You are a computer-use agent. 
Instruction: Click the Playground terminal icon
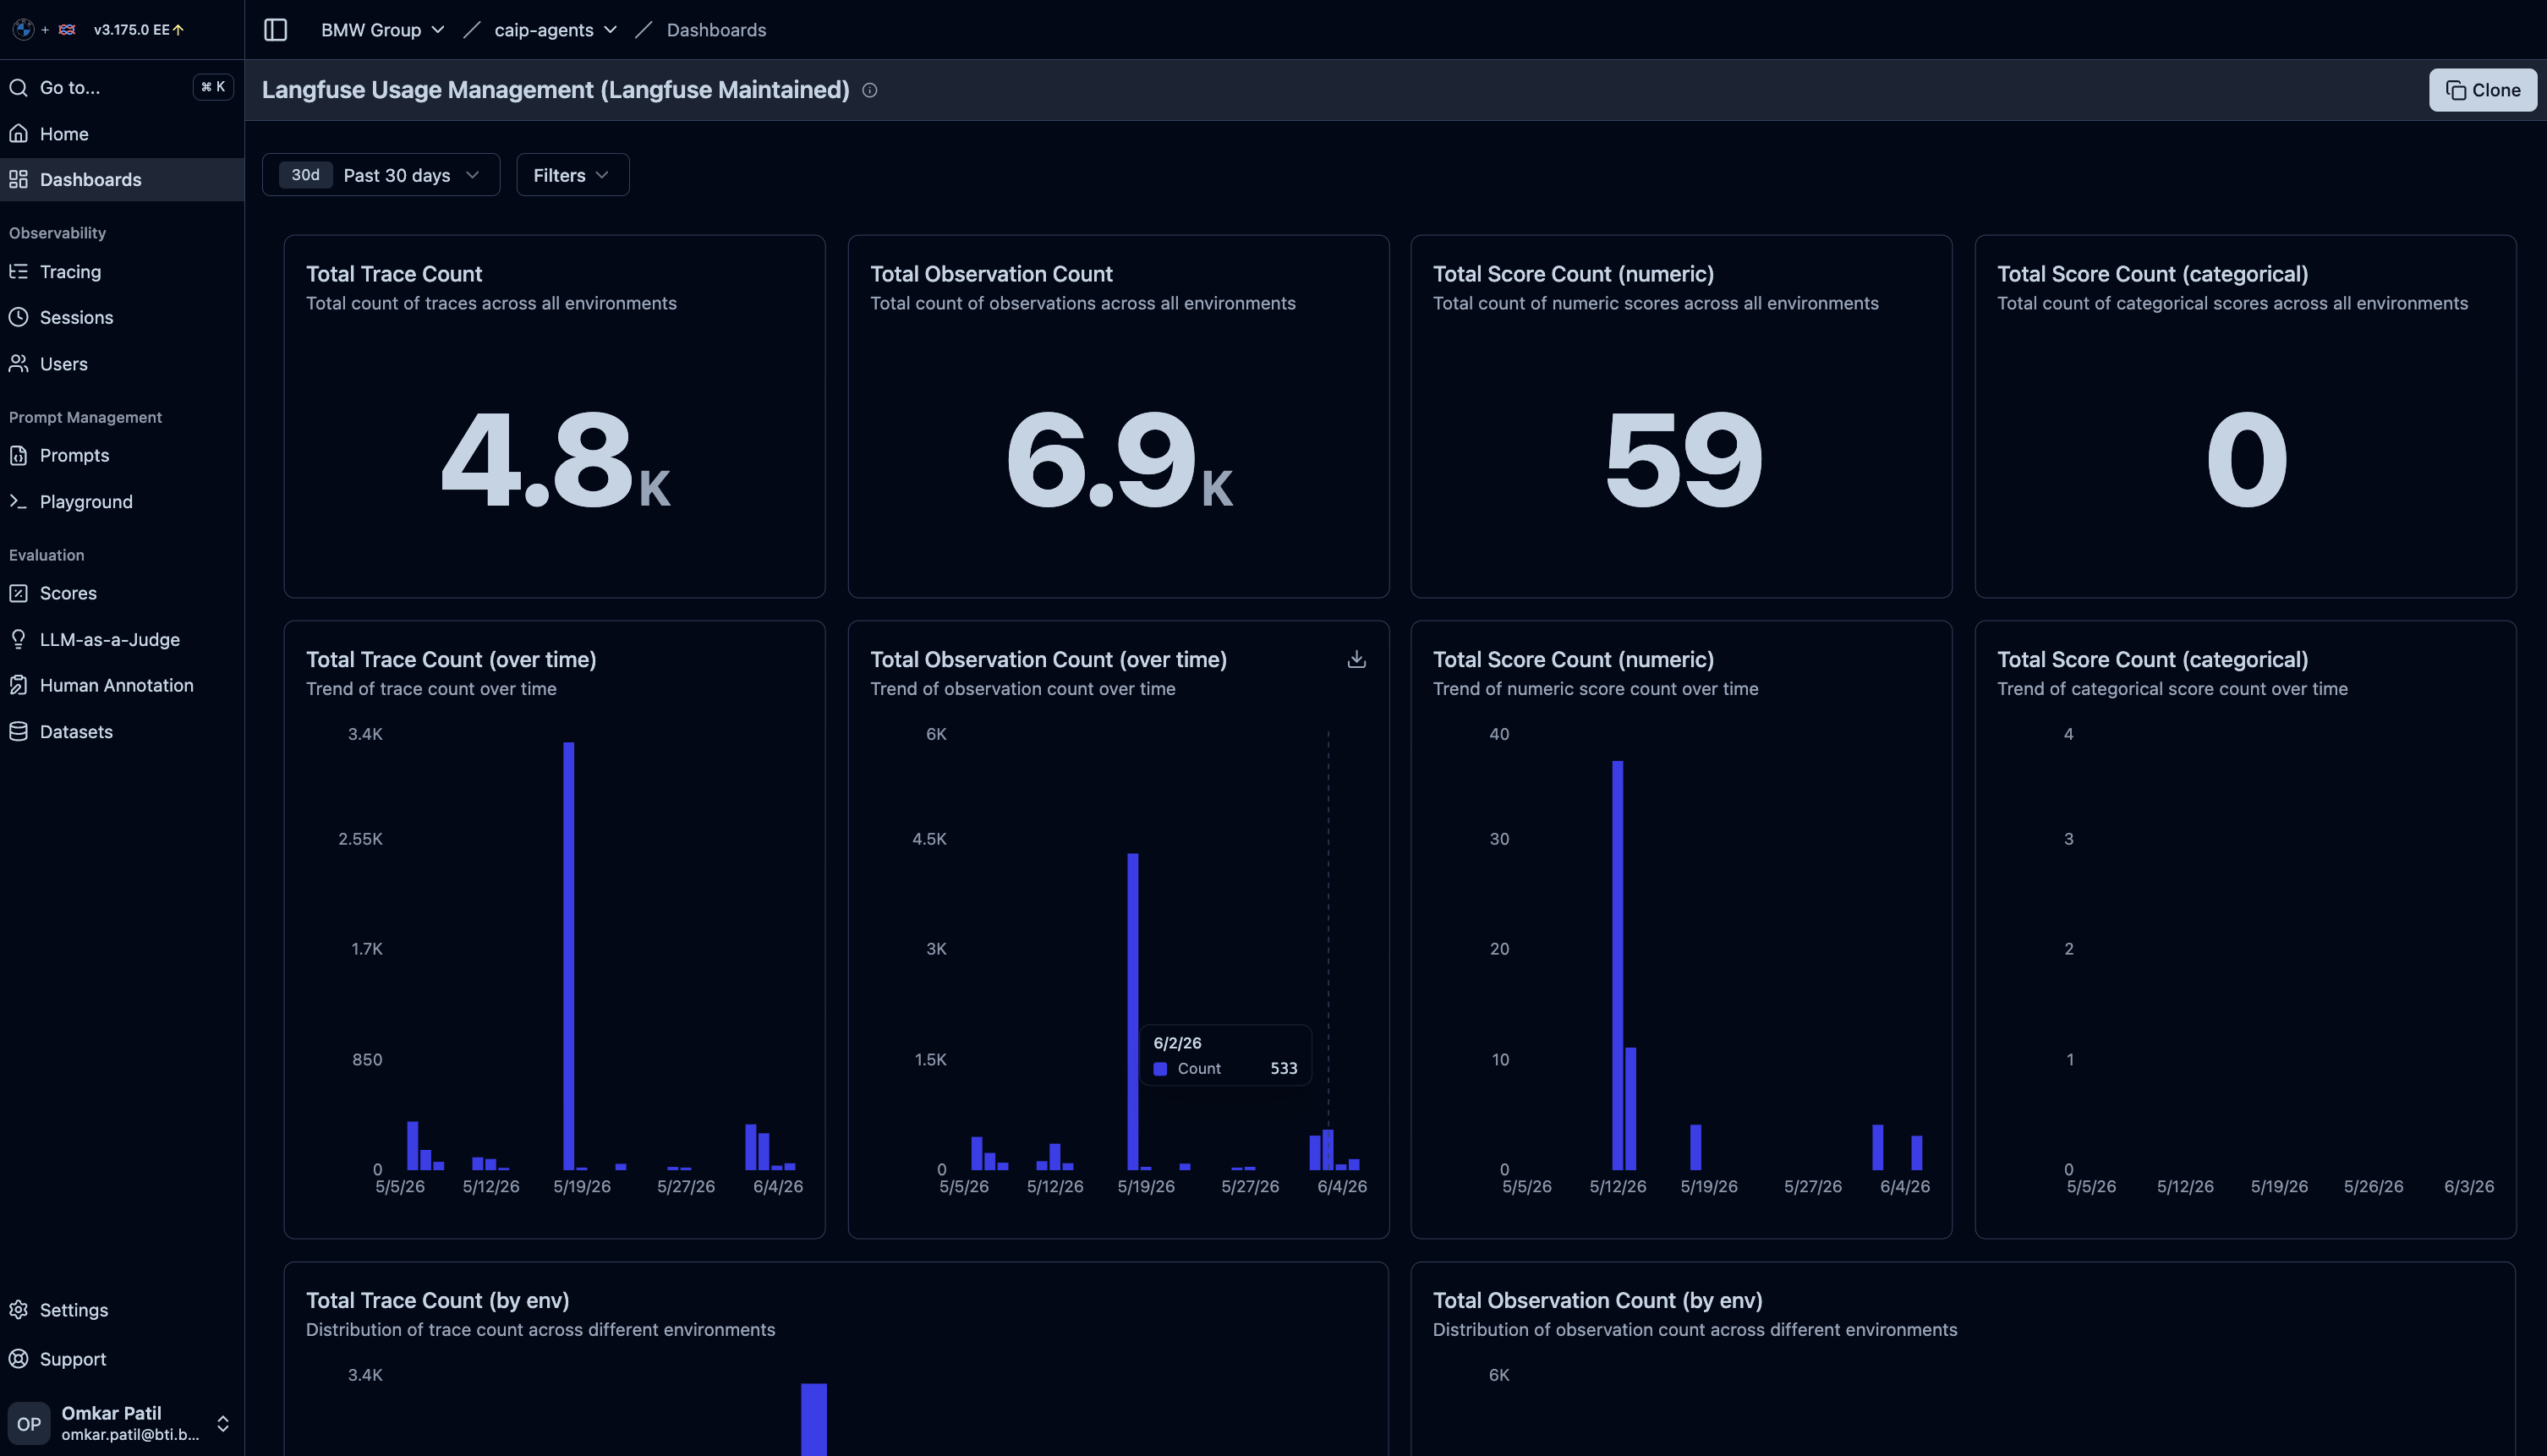[x=18, y=501]
